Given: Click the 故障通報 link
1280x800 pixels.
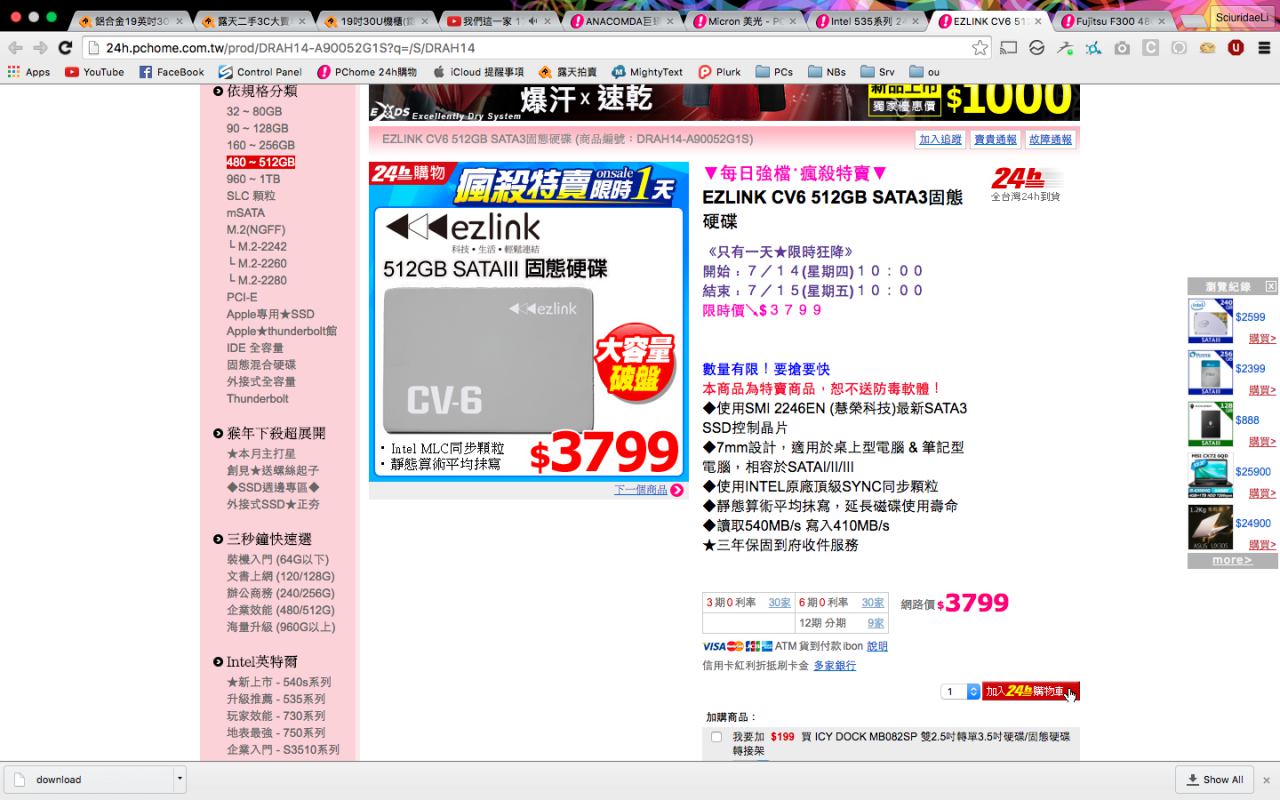Looking at the screenshot, I should 1050,140.
